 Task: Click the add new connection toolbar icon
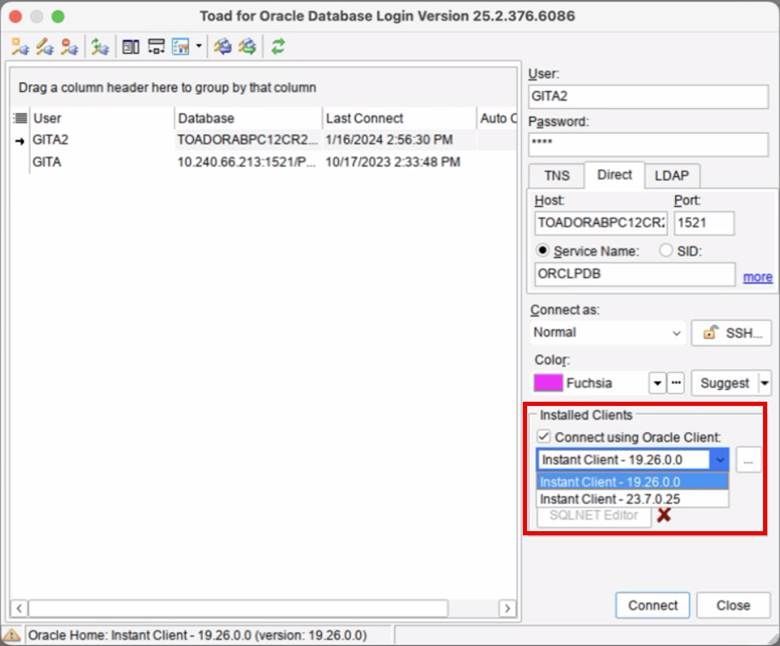pyautogui.click(x=20, y=47)
